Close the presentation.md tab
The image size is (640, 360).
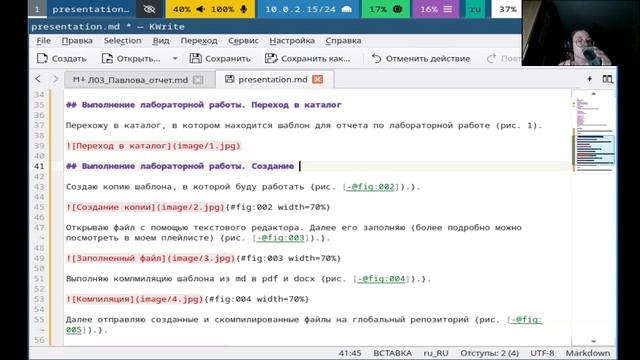point(318,80)
